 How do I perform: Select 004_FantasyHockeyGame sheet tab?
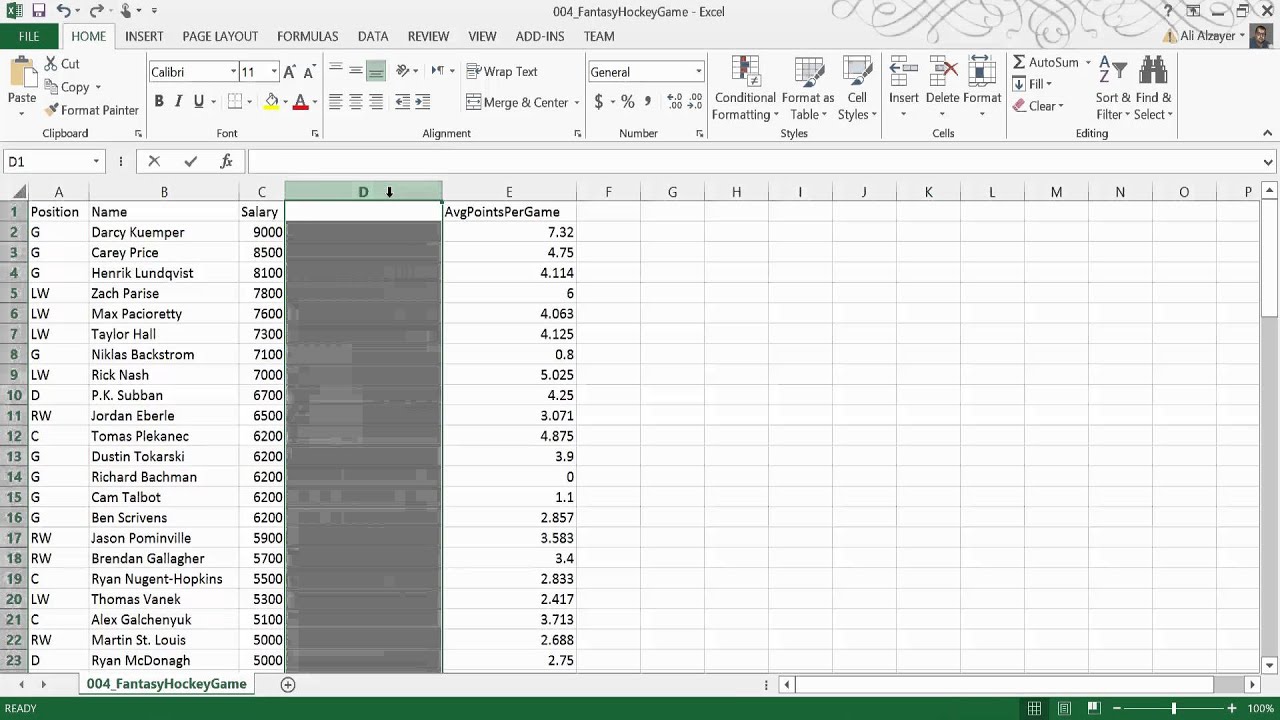166,684
